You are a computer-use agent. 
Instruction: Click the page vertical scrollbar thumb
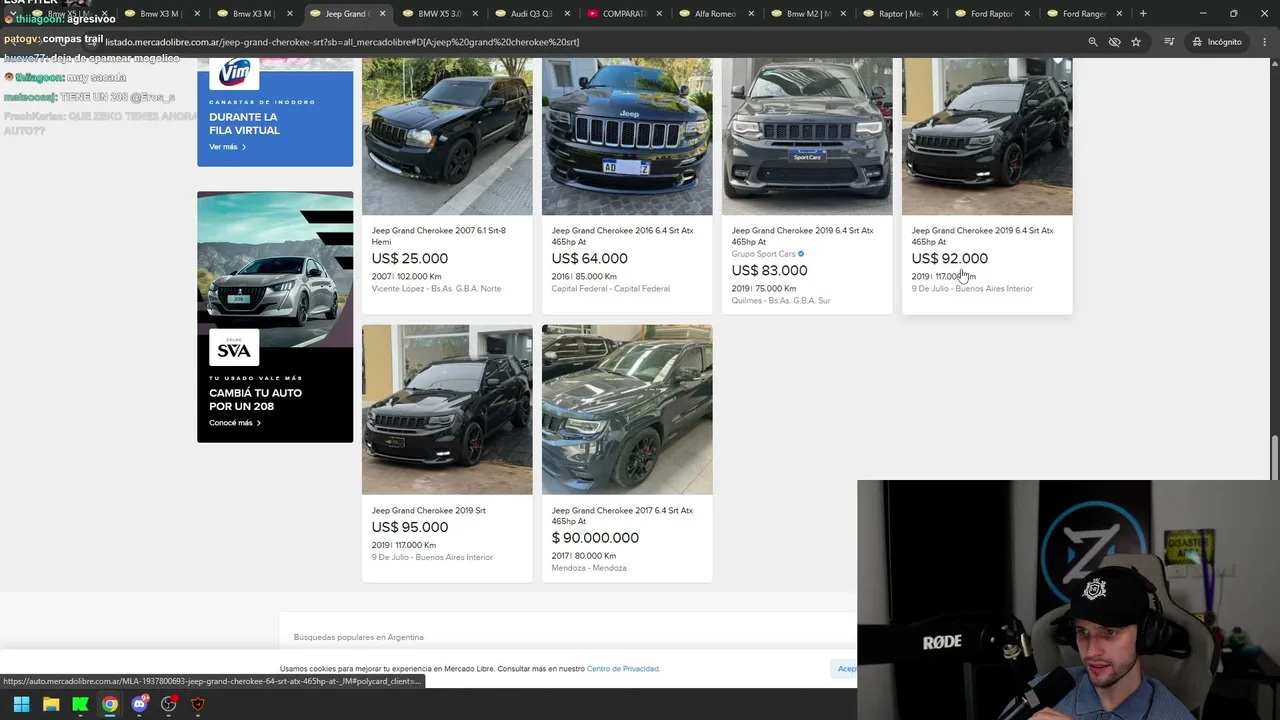(x=1275, y=458)
